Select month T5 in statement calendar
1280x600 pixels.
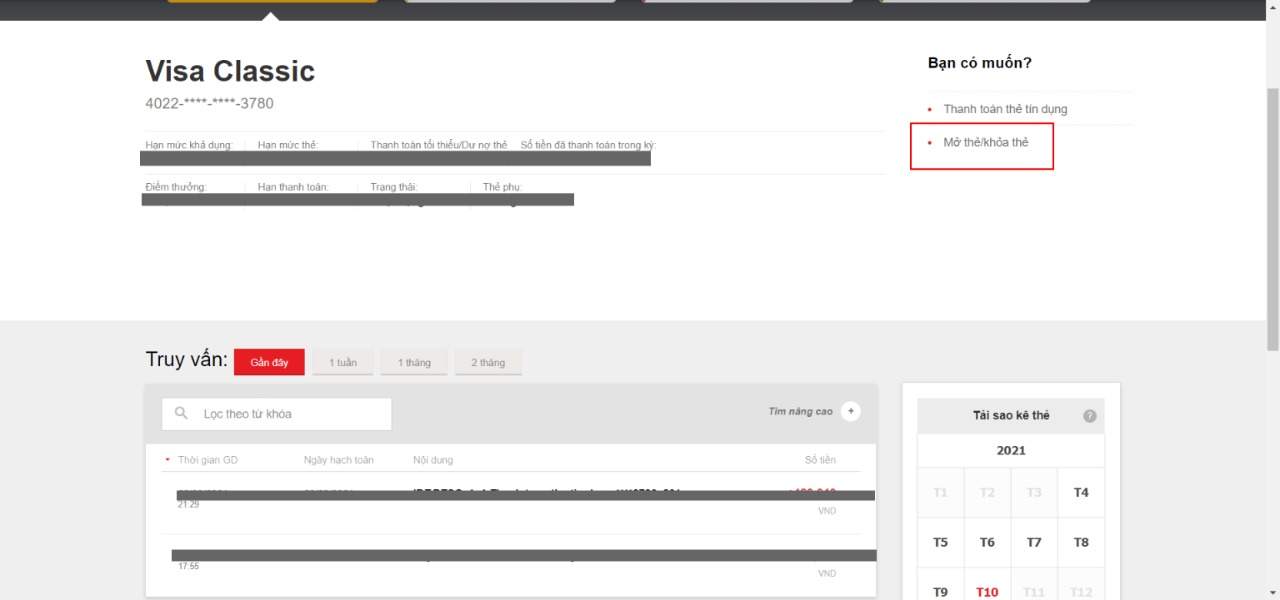pos(940,542)
